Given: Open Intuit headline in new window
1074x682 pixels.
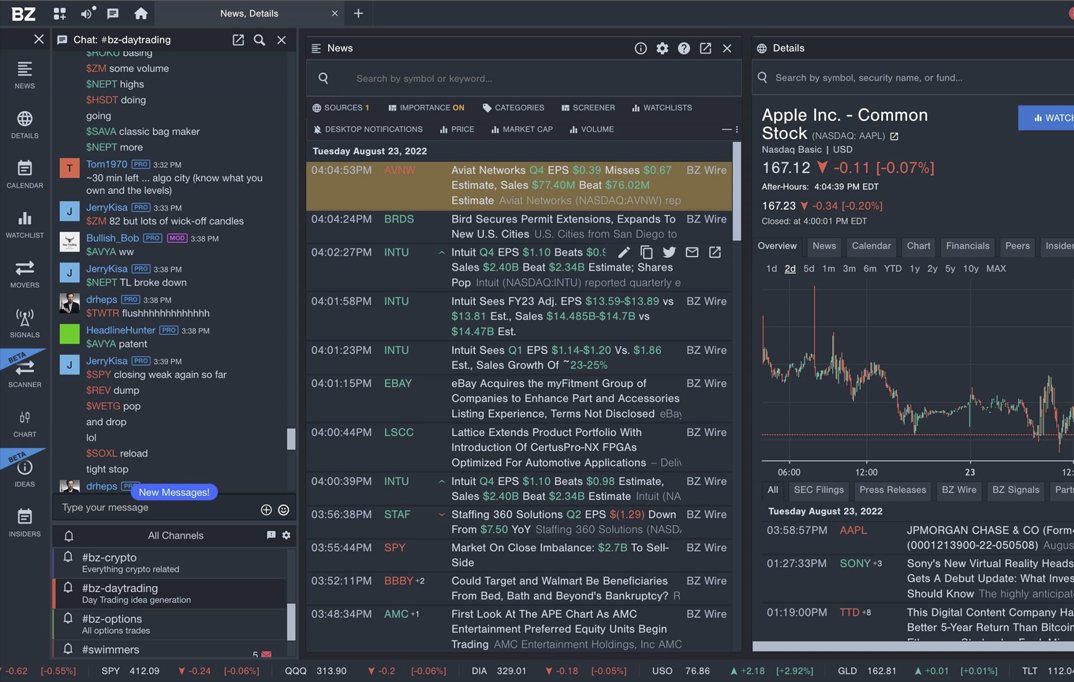Looking at the screenshot, I should click(714, 252).
